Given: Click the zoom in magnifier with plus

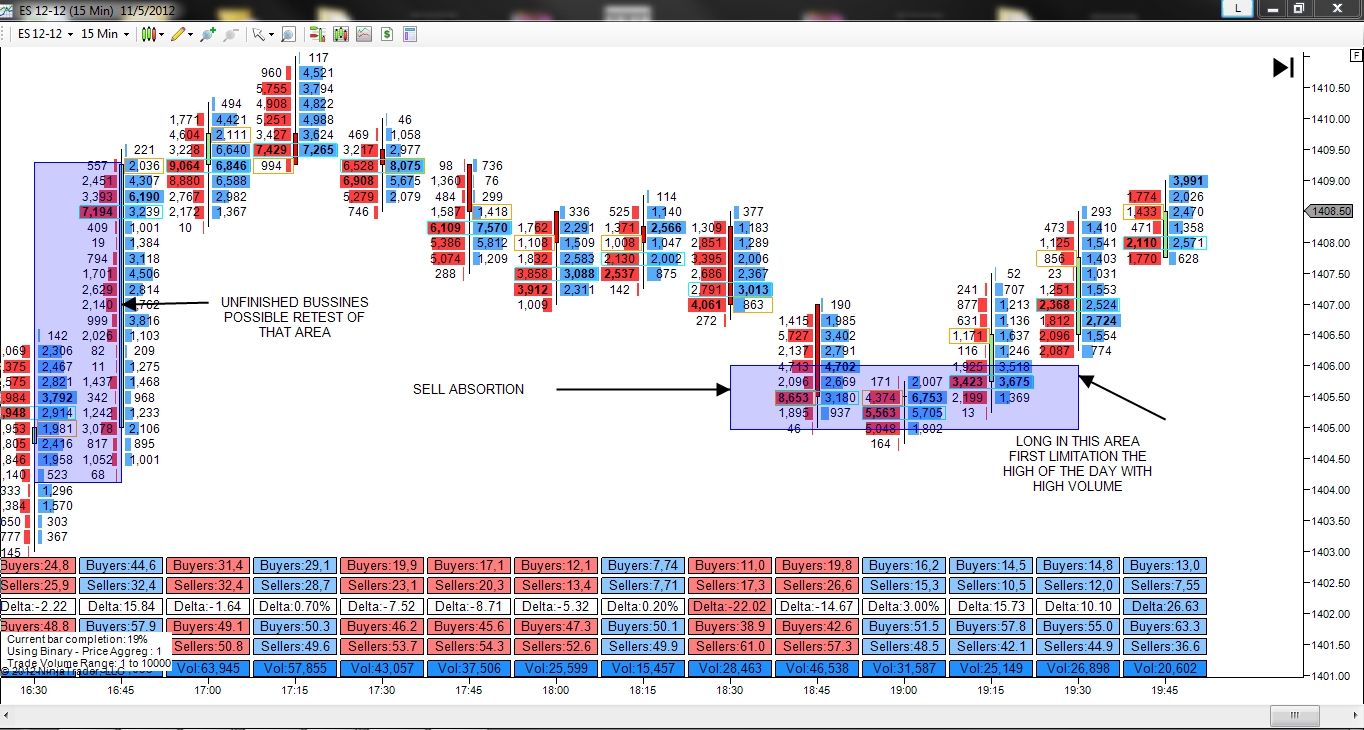Looking at the screenshot, I should tap(208, 34).
